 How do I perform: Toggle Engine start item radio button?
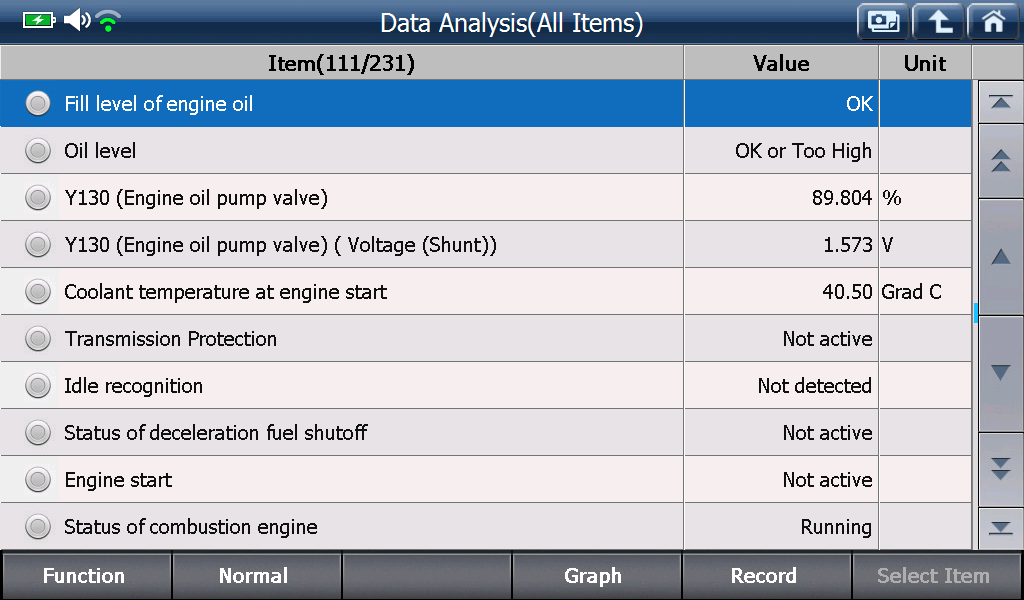click(38, 480)
